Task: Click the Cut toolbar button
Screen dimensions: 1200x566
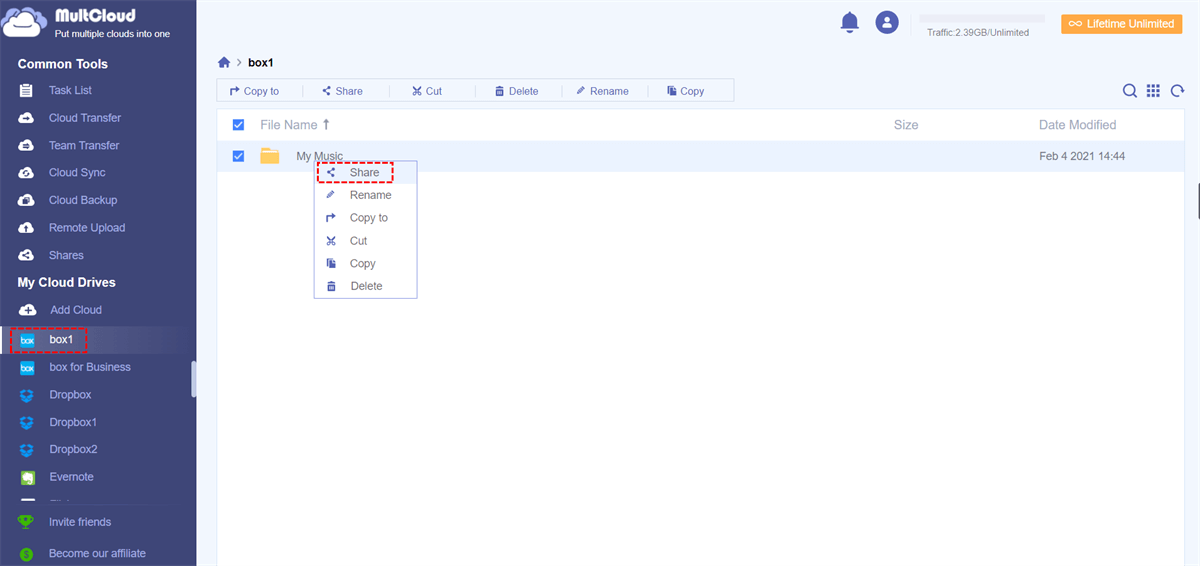Action: [426, 91]
